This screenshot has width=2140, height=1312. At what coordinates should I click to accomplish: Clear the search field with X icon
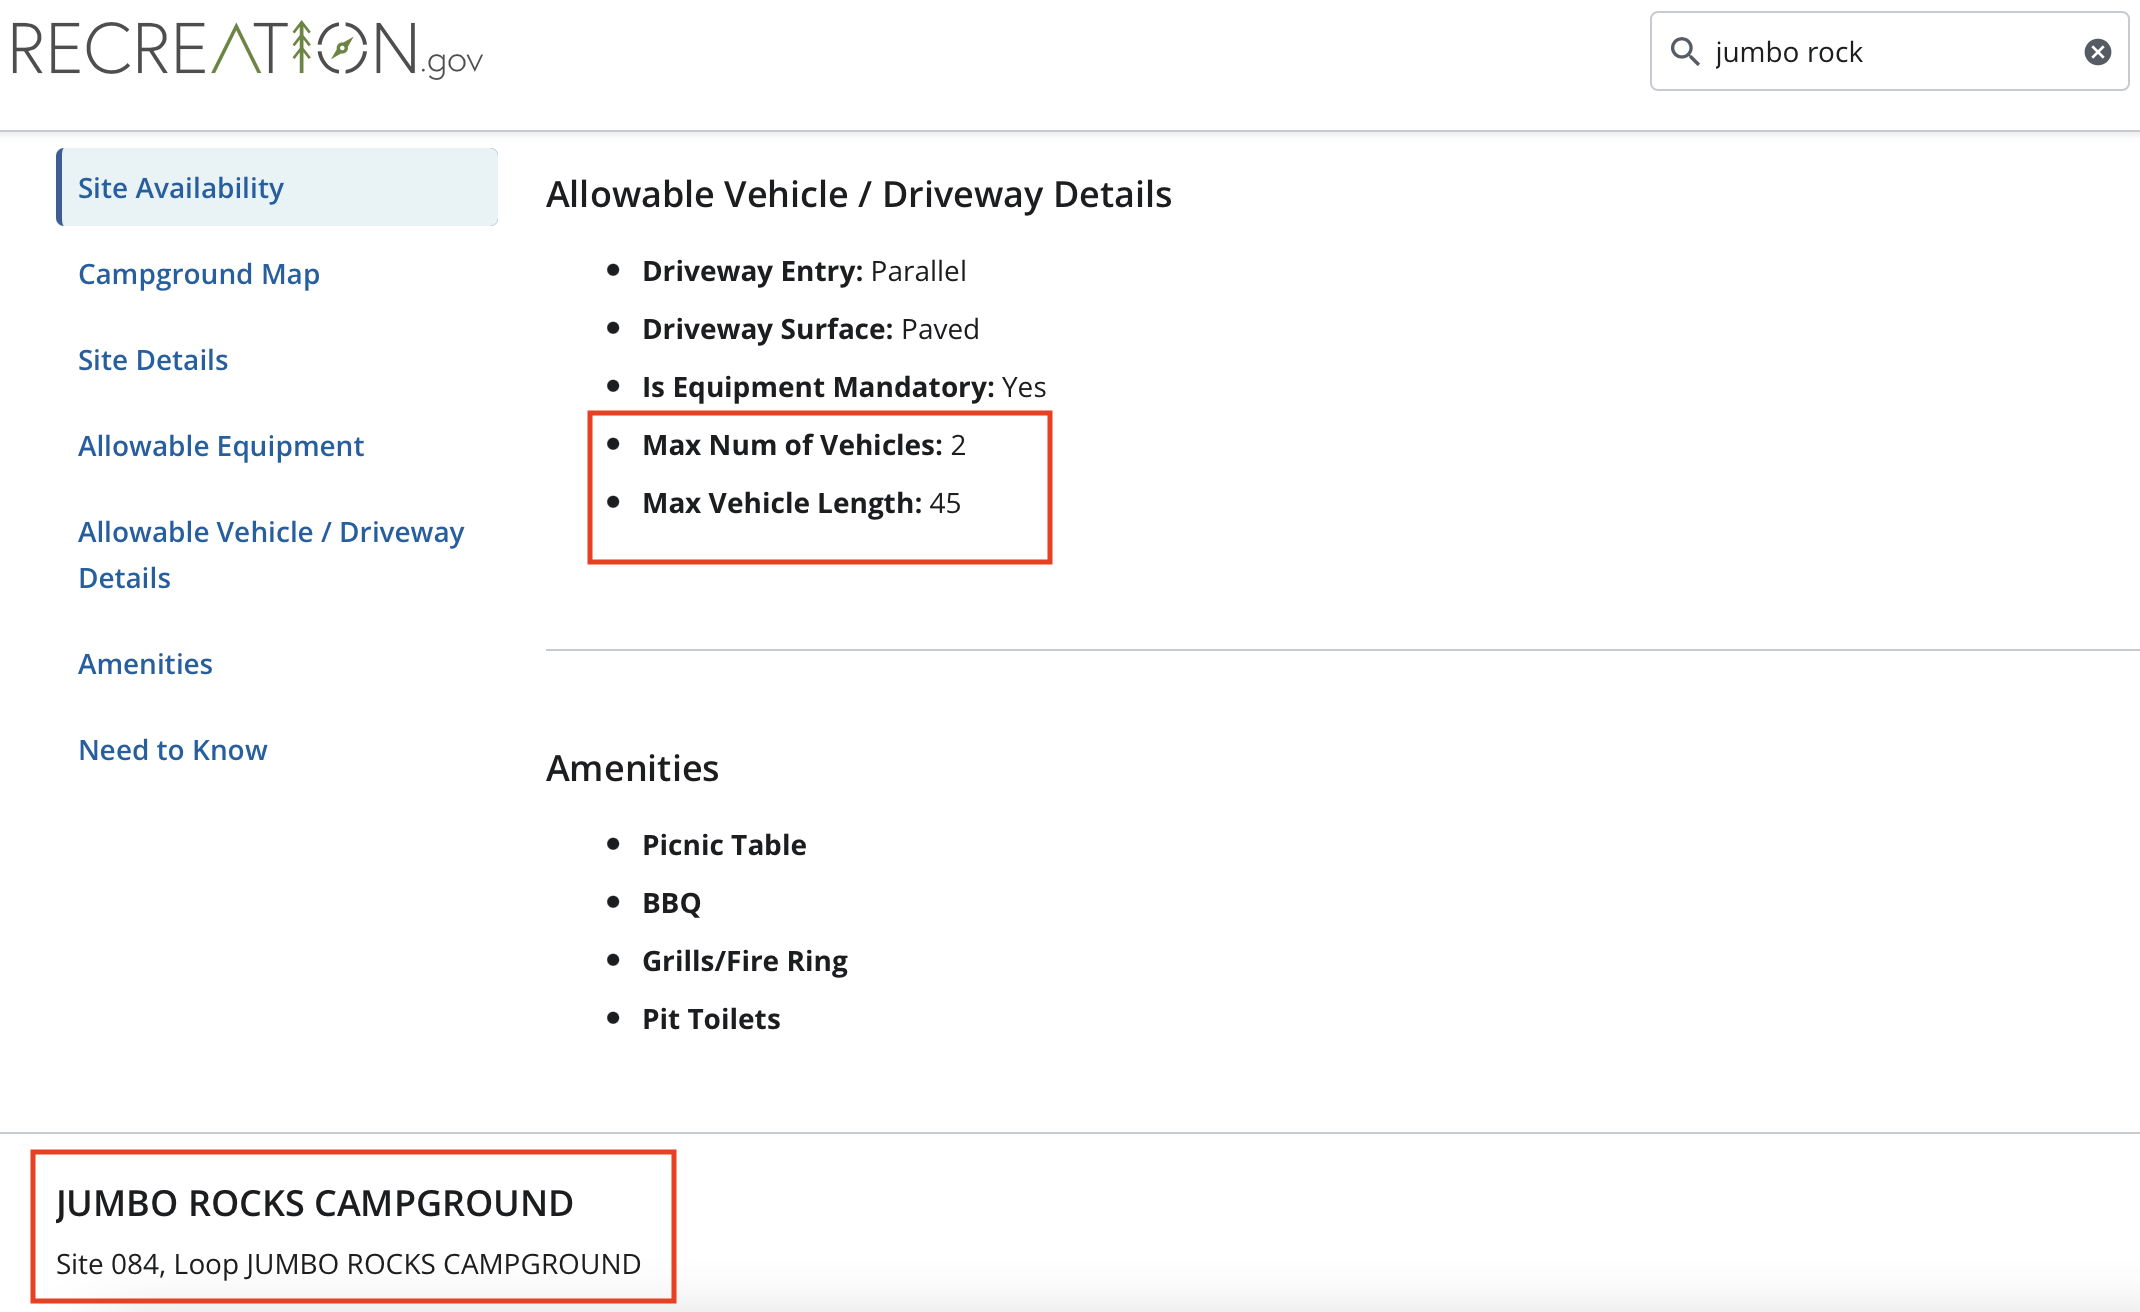2097,52
